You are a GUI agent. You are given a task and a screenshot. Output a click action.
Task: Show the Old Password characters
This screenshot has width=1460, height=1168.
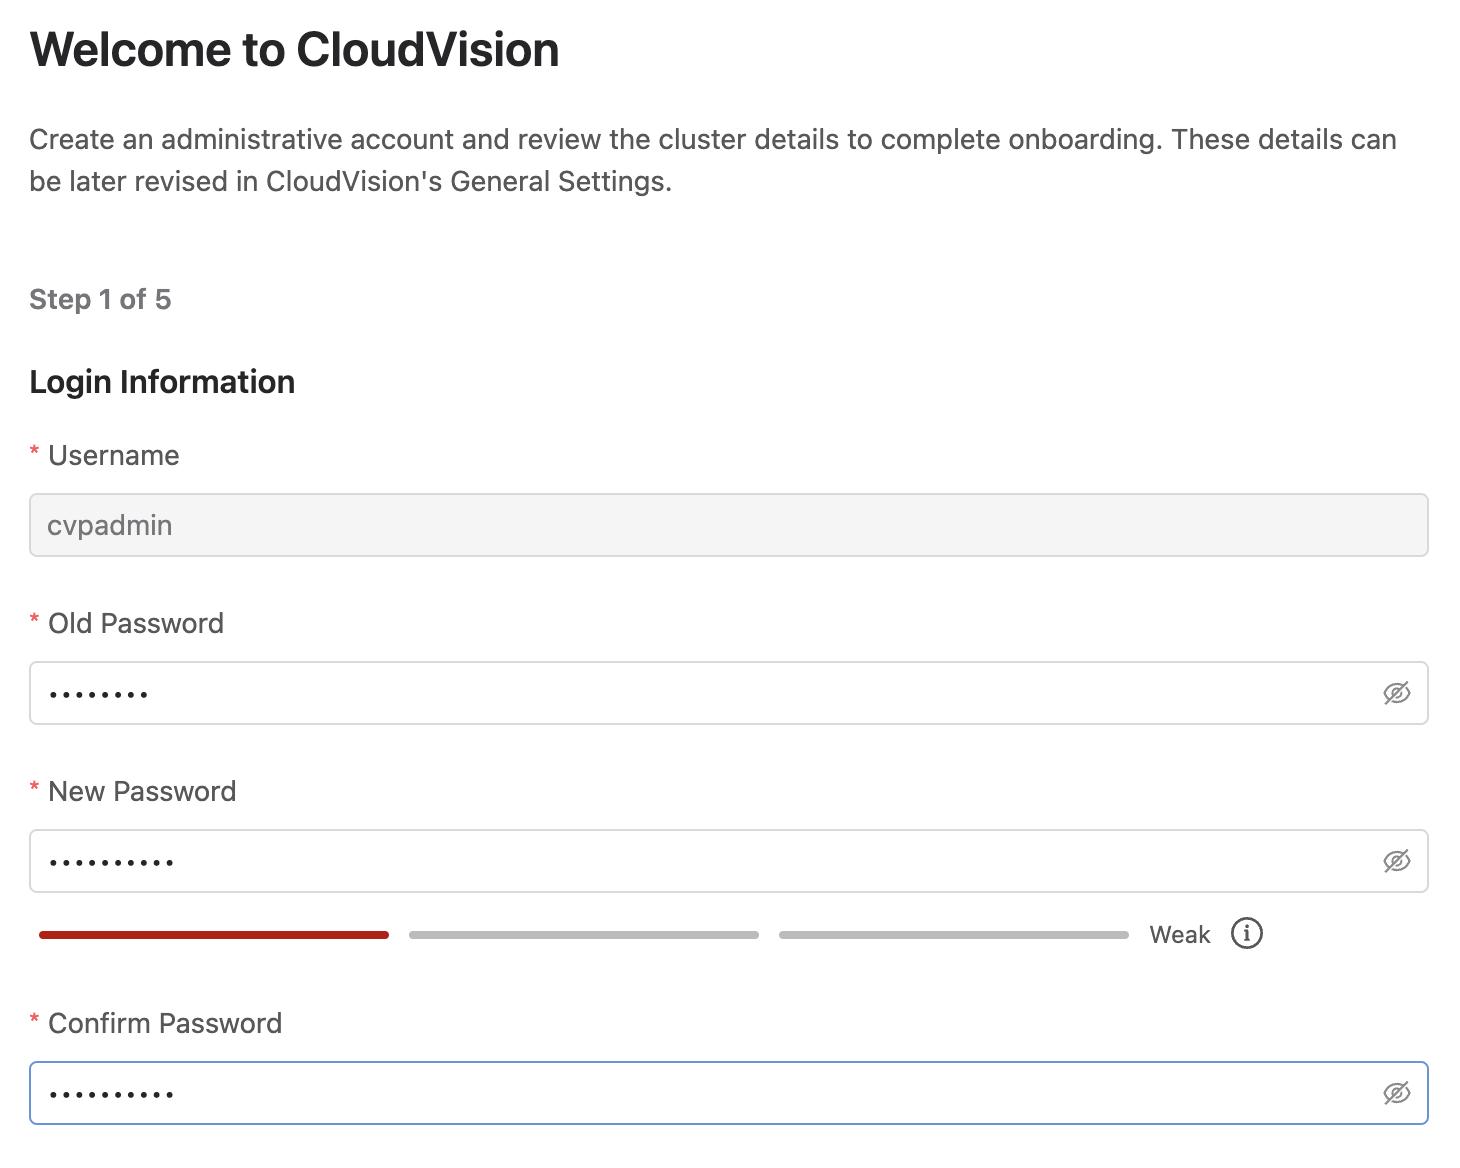1396,693
